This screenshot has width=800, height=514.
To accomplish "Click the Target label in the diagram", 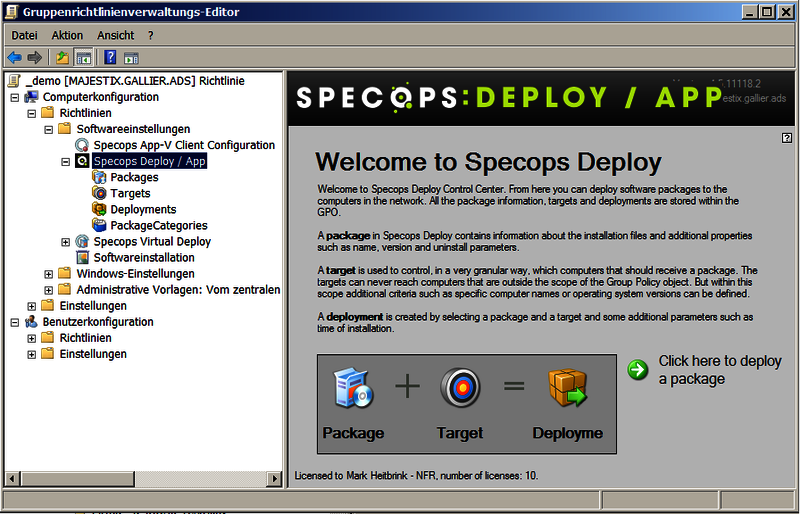I will click(x=460, y=433).
